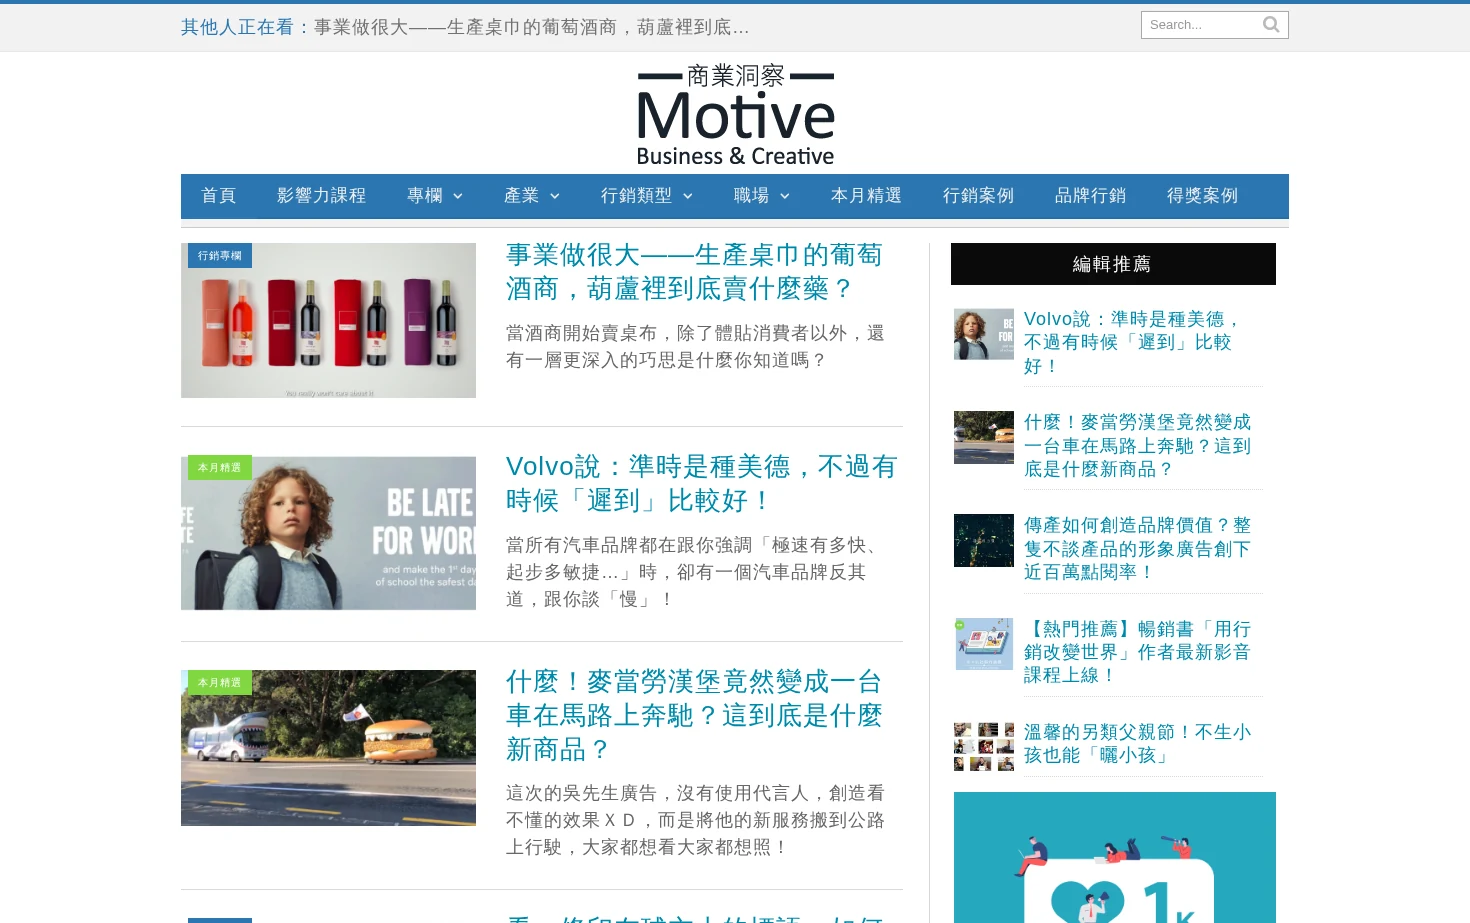Open sidebar link 什麼！麥當勞漢堡竟然變成一台車

(1137, 445)
